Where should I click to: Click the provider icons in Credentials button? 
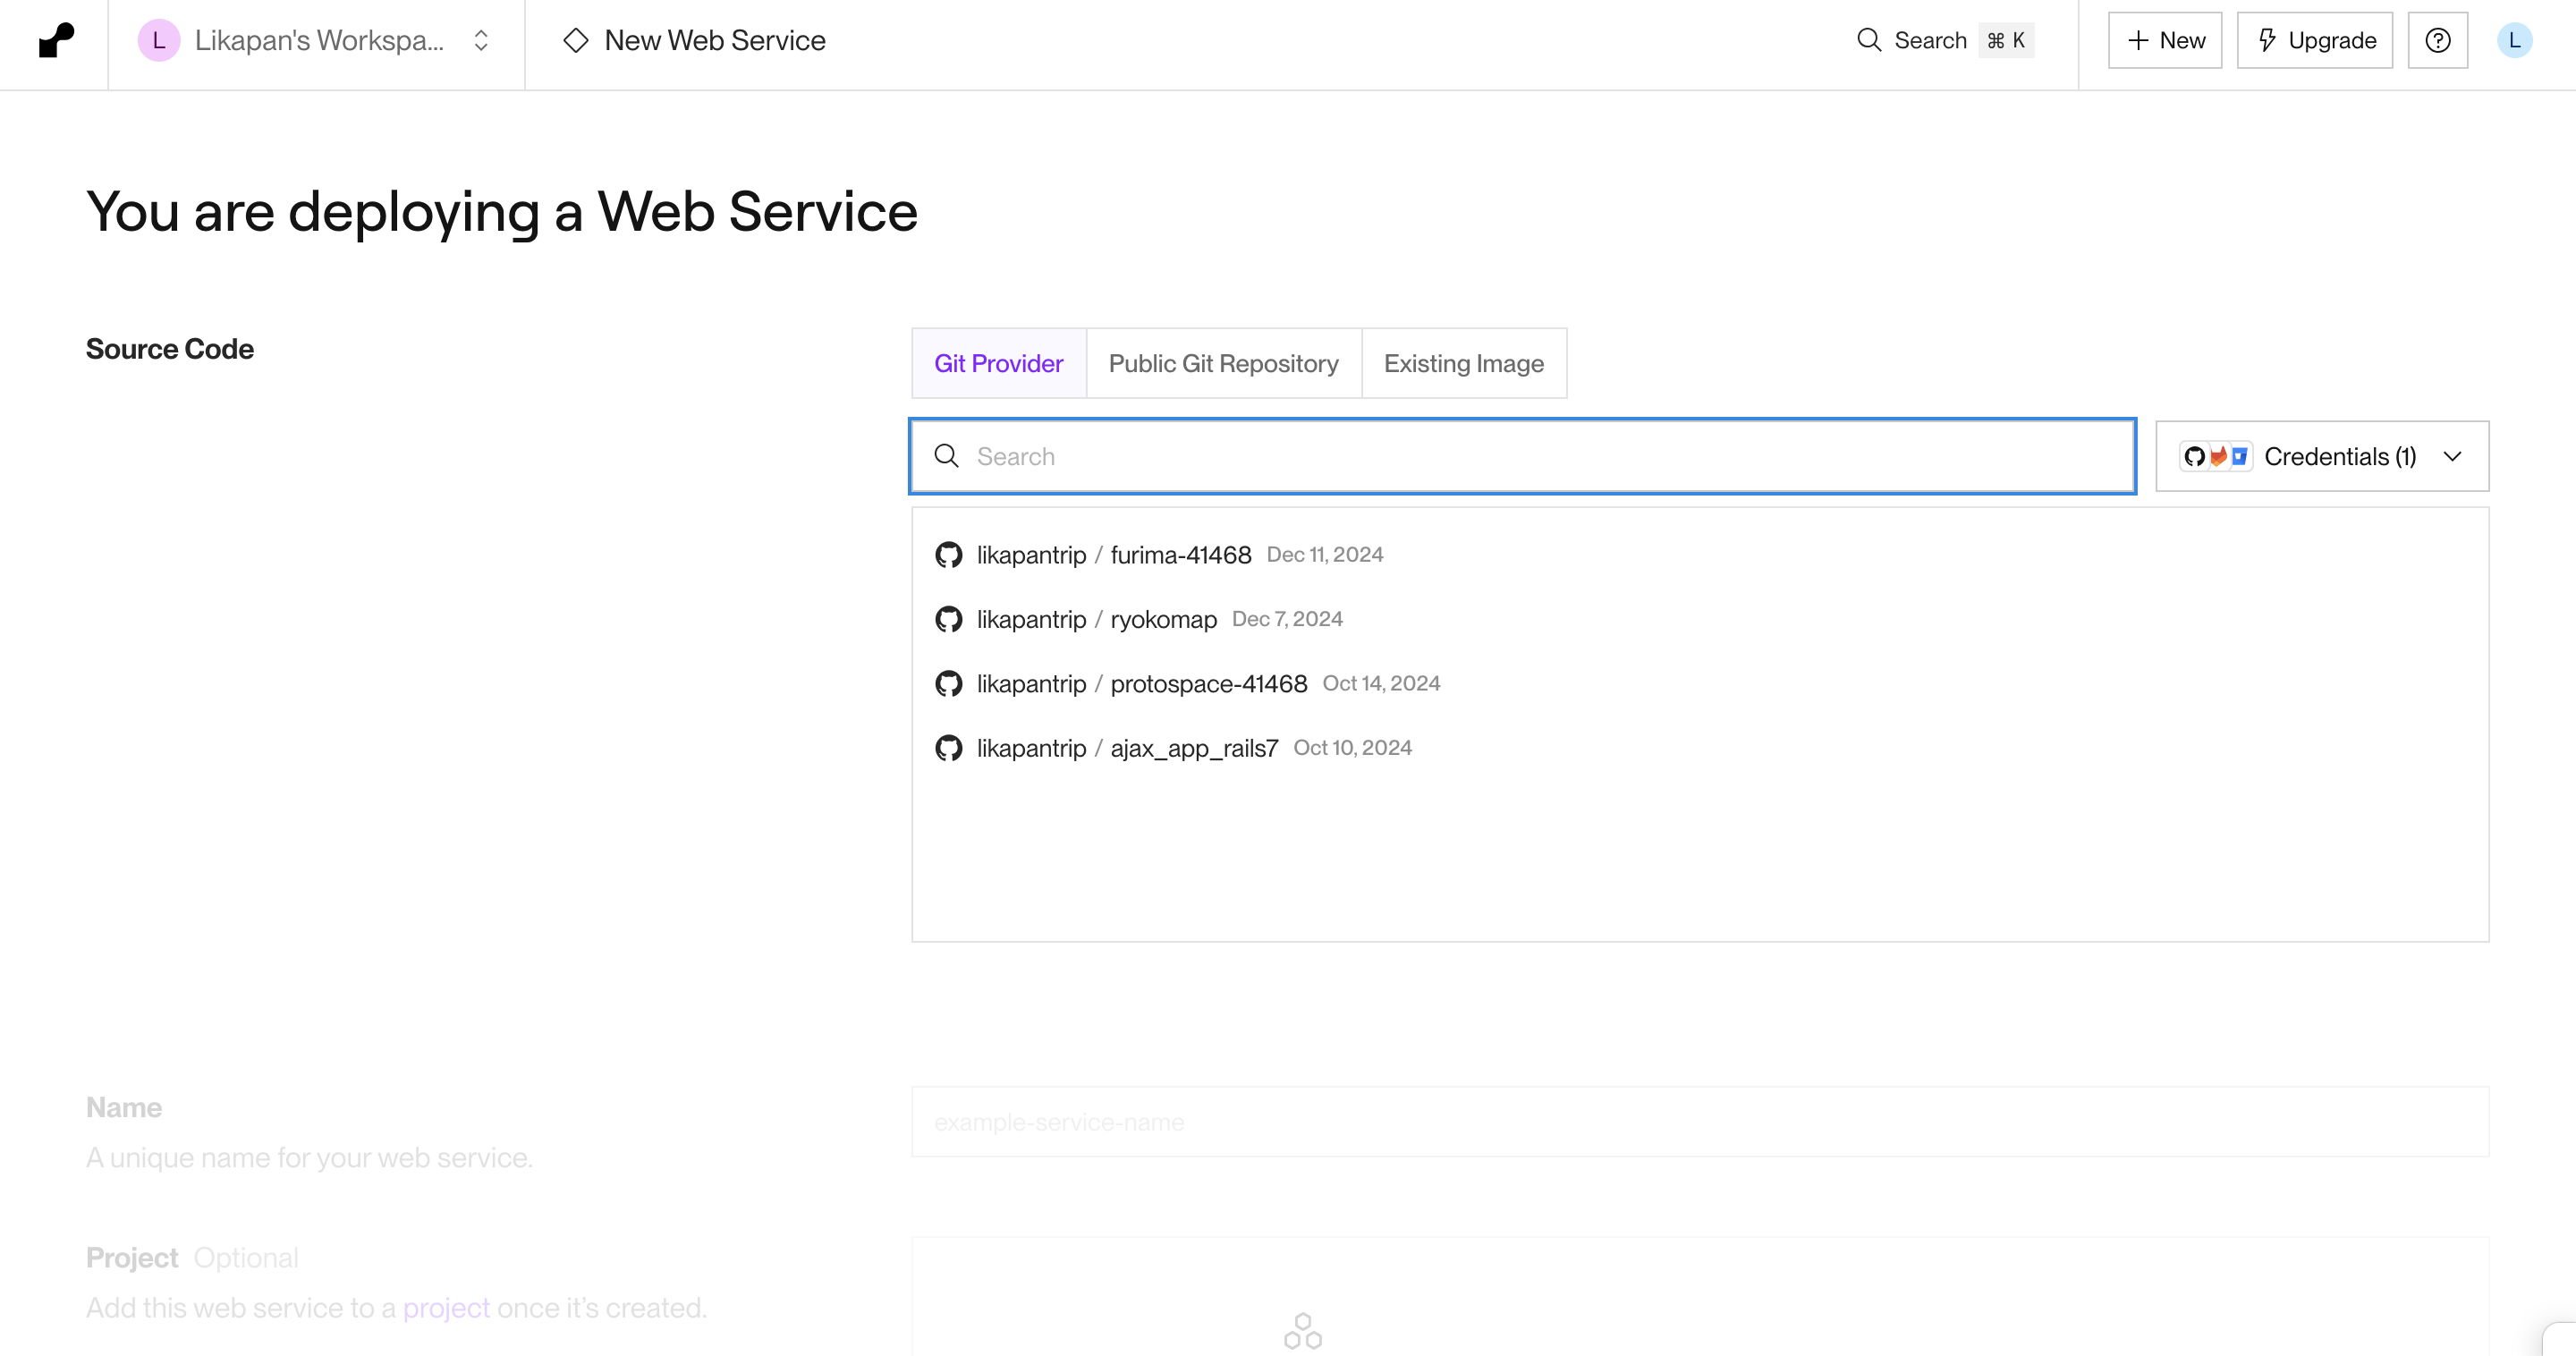[x=2215, y=457]
